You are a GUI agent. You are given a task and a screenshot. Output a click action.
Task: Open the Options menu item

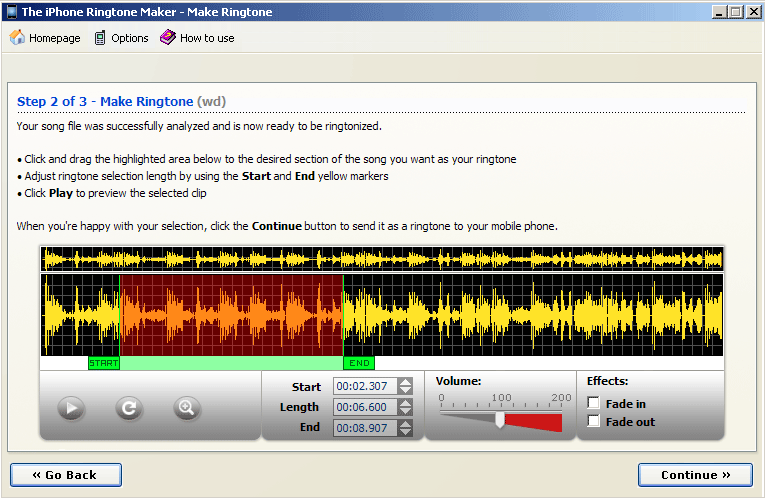click(x=121, y=38)
